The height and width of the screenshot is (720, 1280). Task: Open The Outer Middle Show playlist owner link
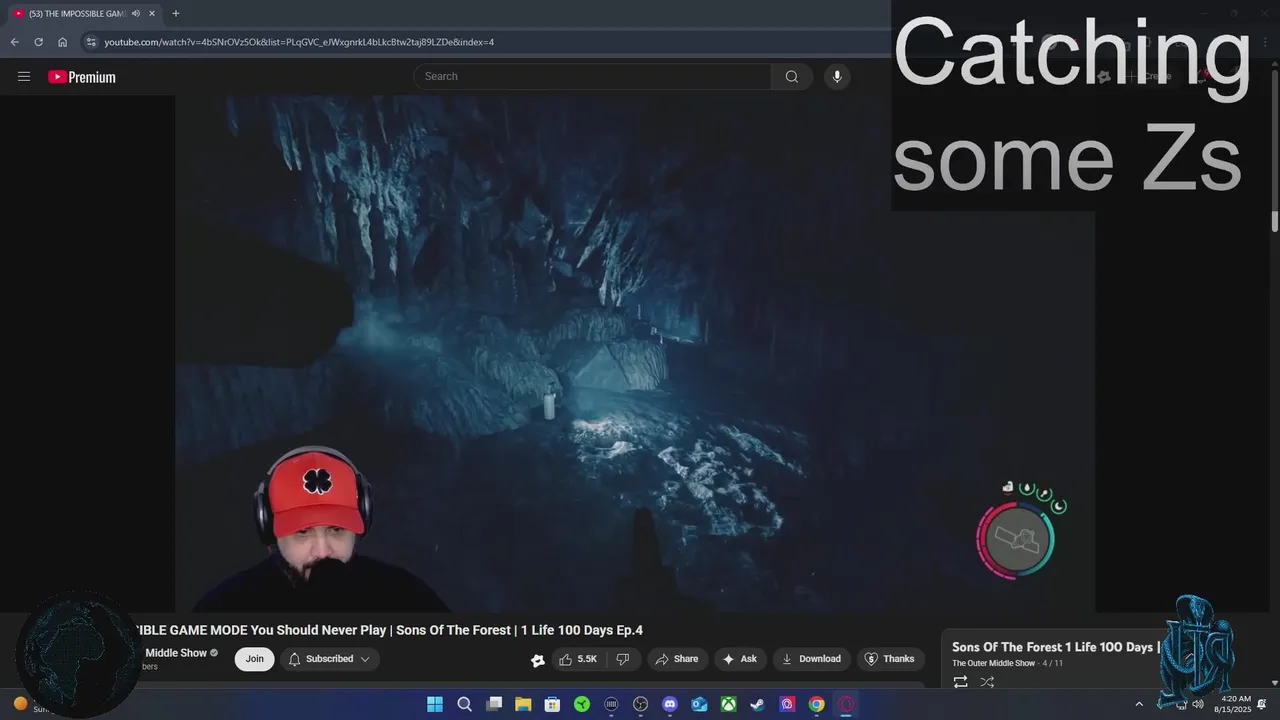pyautogui.click(x=993, y=663)
